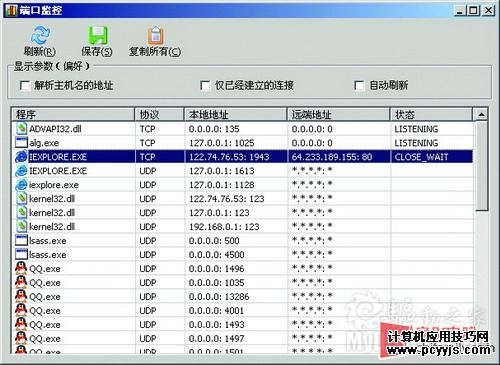Sort by 程序 column header
500x365 pixels.
pos(73,114)
